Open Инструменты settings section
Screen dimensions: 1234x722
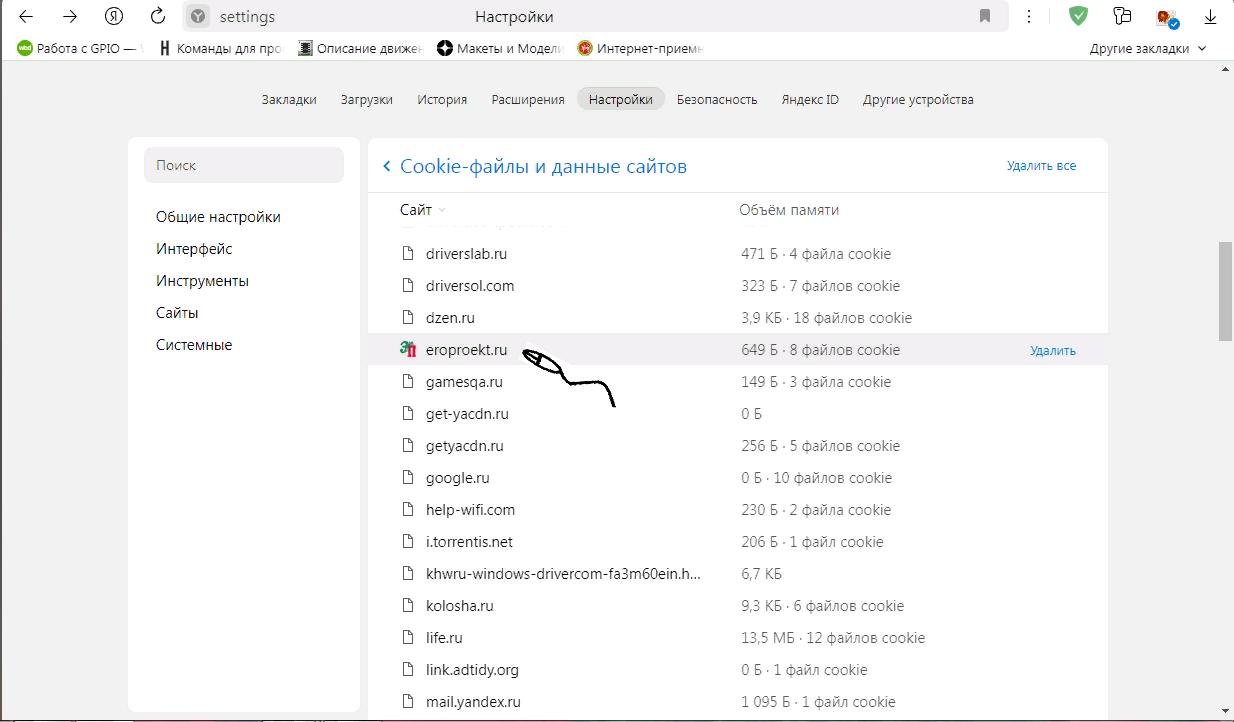pyautogui.click(x=202, y=281)
